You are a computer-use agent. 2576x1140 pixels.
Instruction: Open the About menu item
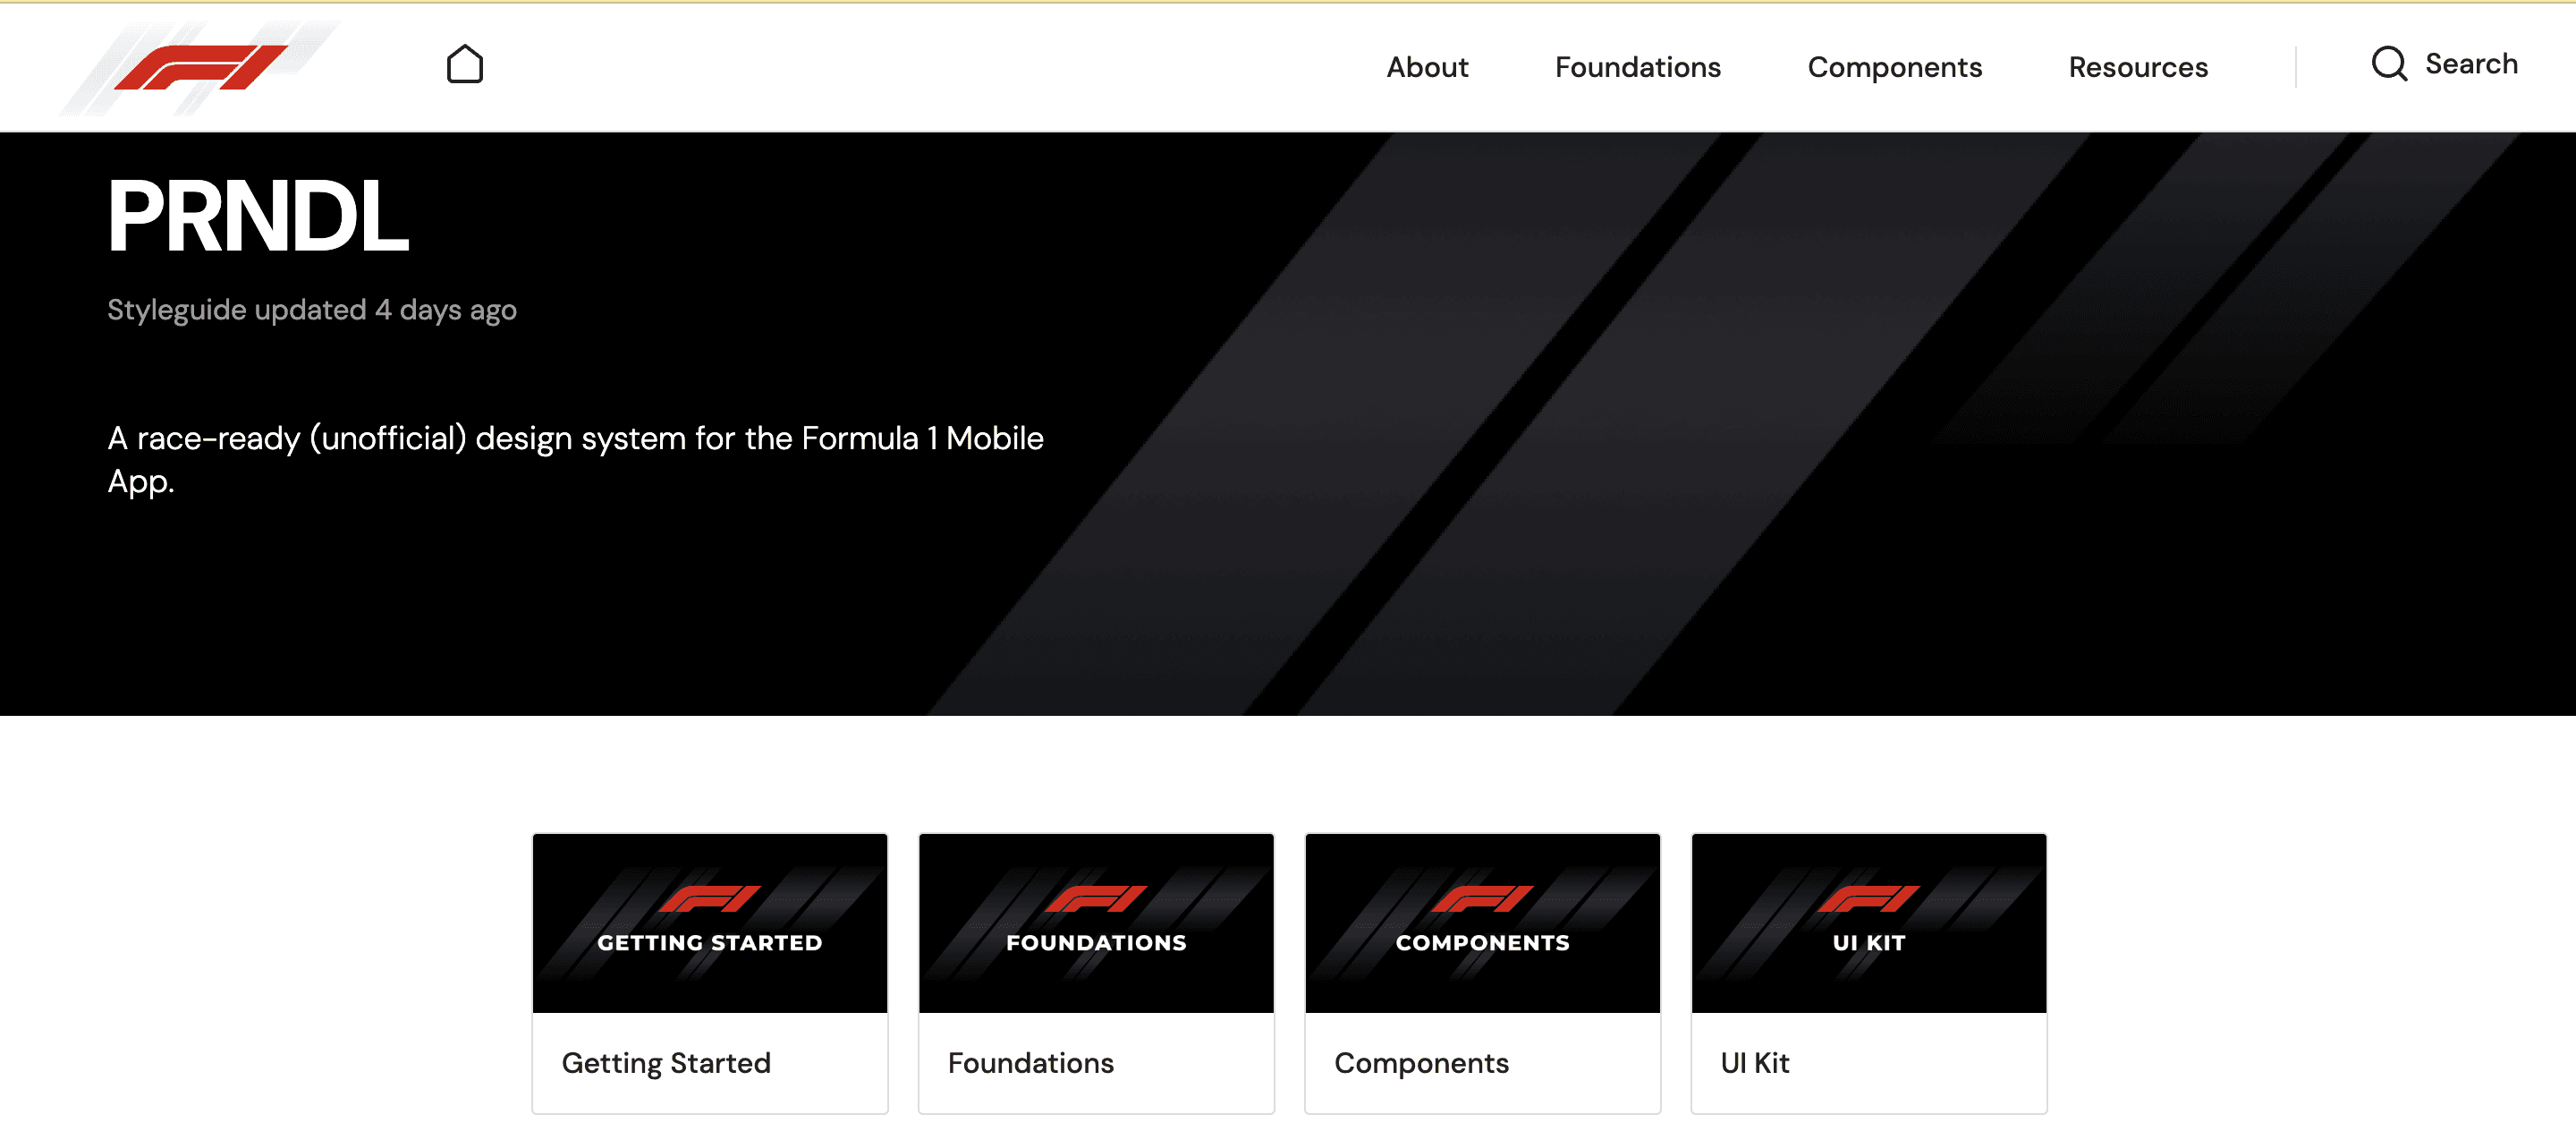pyautogui.click(x=1427, y=67)
